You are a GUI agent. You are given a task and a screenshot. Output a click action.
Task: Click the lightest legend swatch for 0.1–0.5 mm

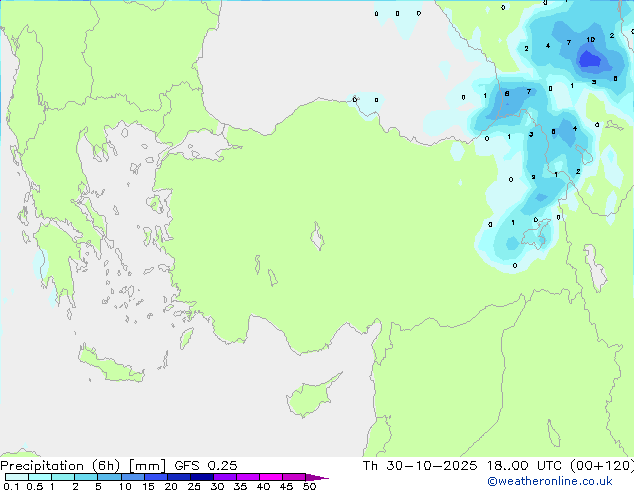pos(17,477)
